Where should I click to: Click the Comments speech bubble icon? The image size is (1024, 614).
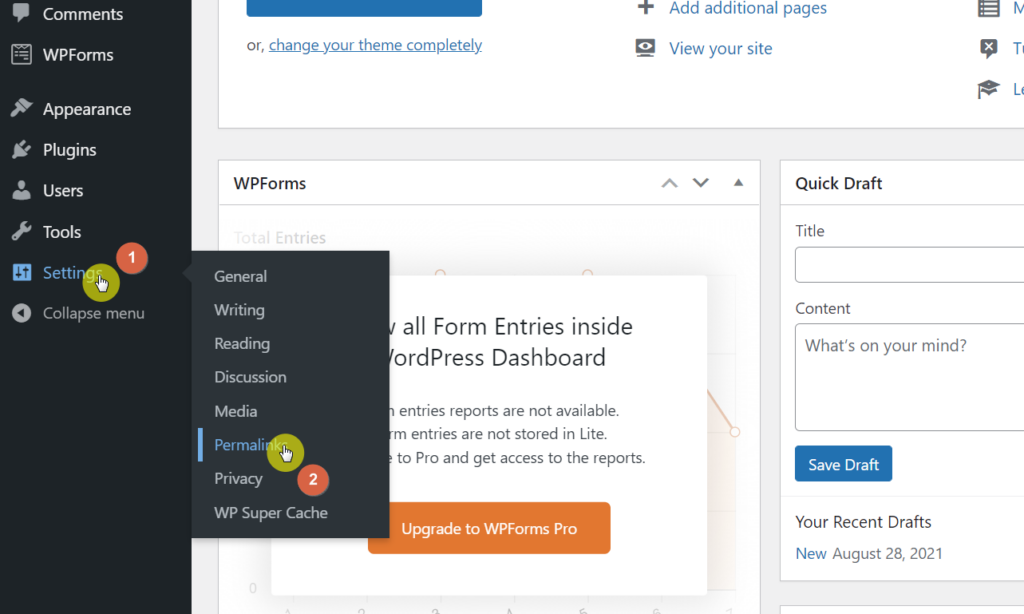click(21, 13)
